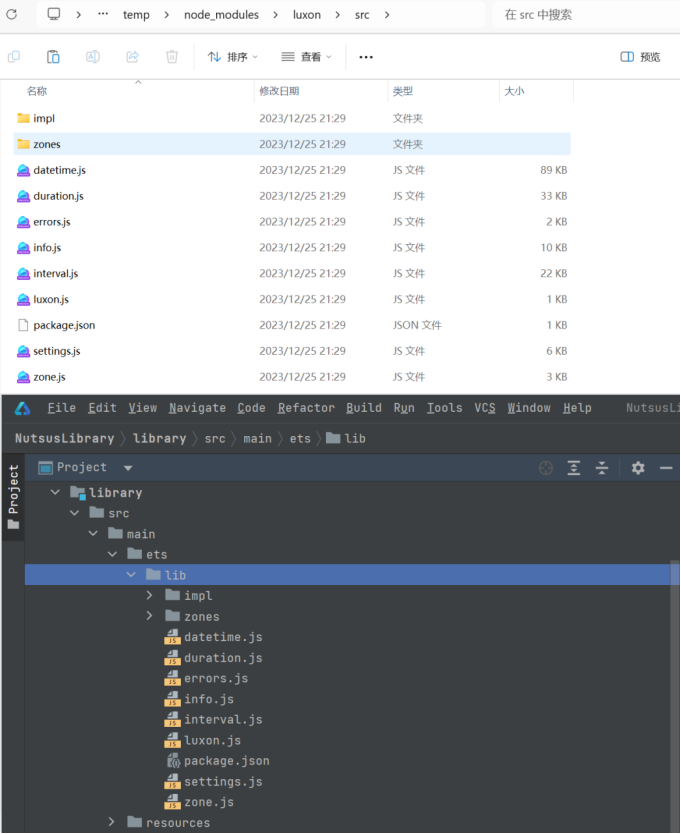Click the refresh icon in Explorer

(12, 14)
